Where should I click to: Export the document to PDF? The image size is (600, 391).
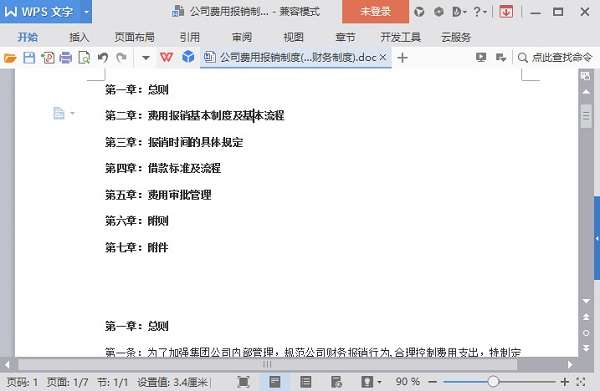pos(48,58)
